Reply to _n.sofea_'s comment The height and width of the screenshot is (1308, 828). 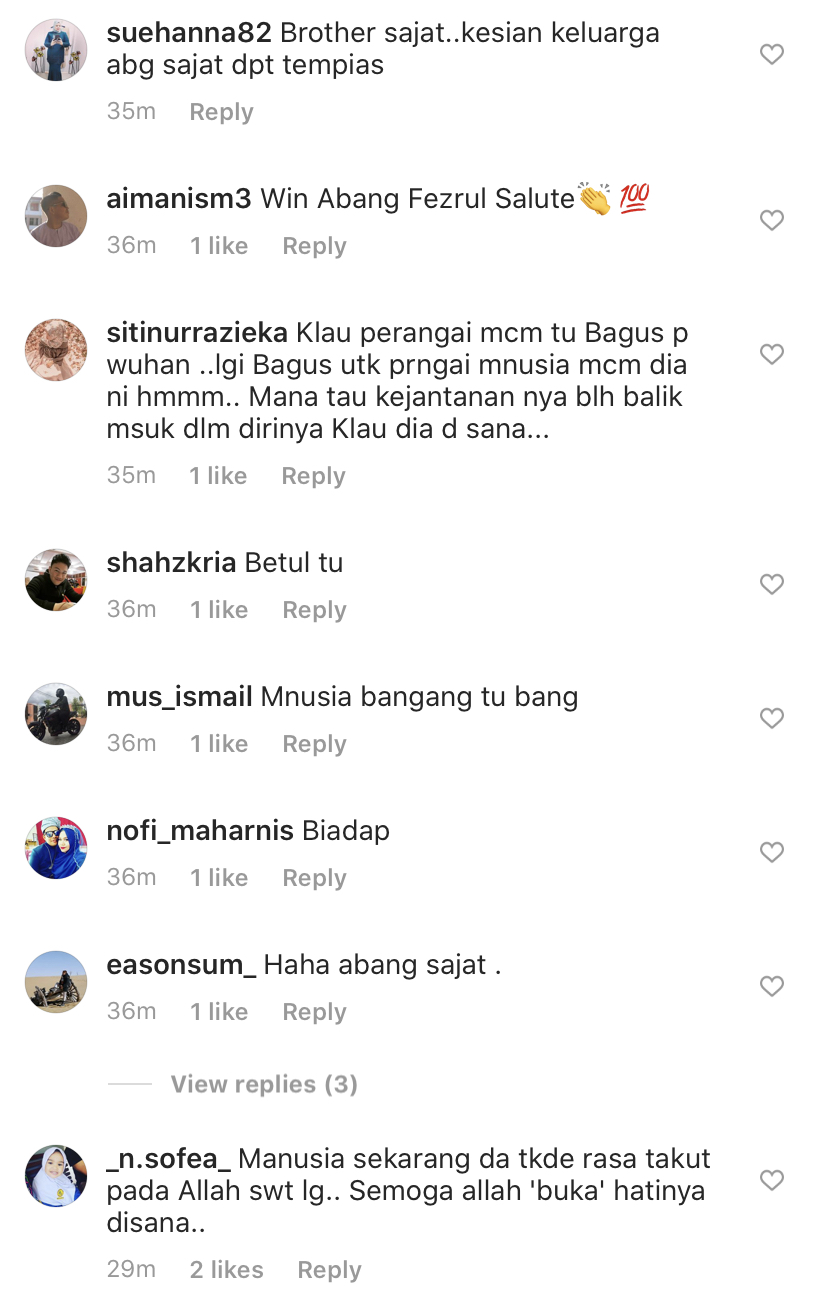click(x=329, y=1270)
